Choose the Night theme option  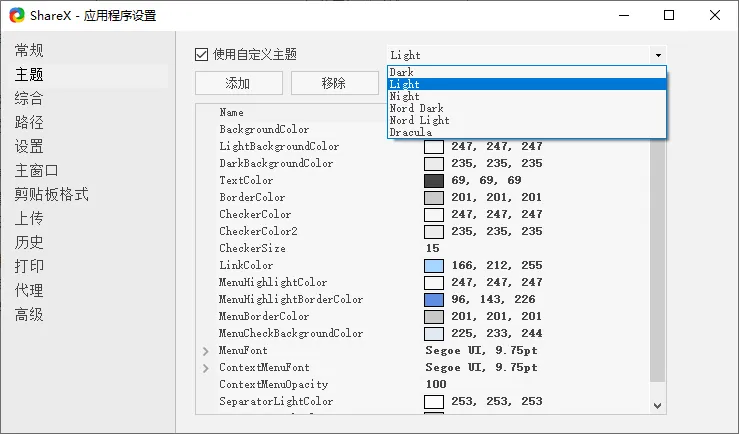(x=527, y=96)
